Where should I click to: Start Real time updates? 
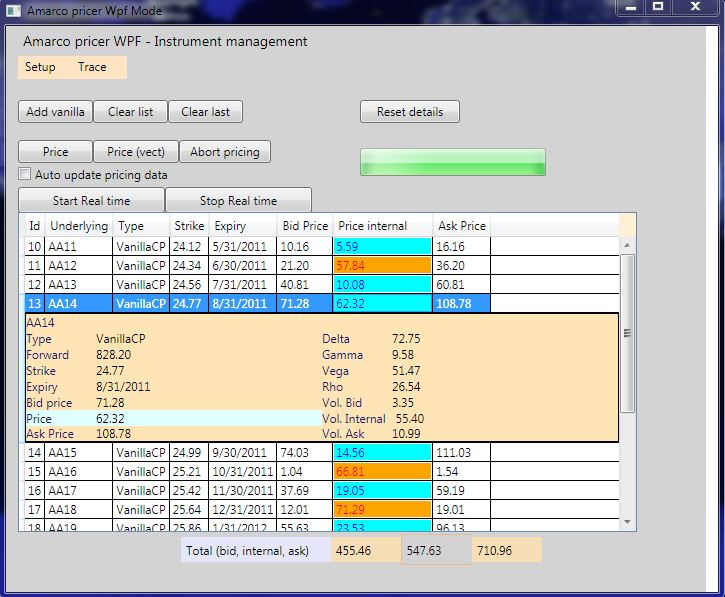[91, 201]
